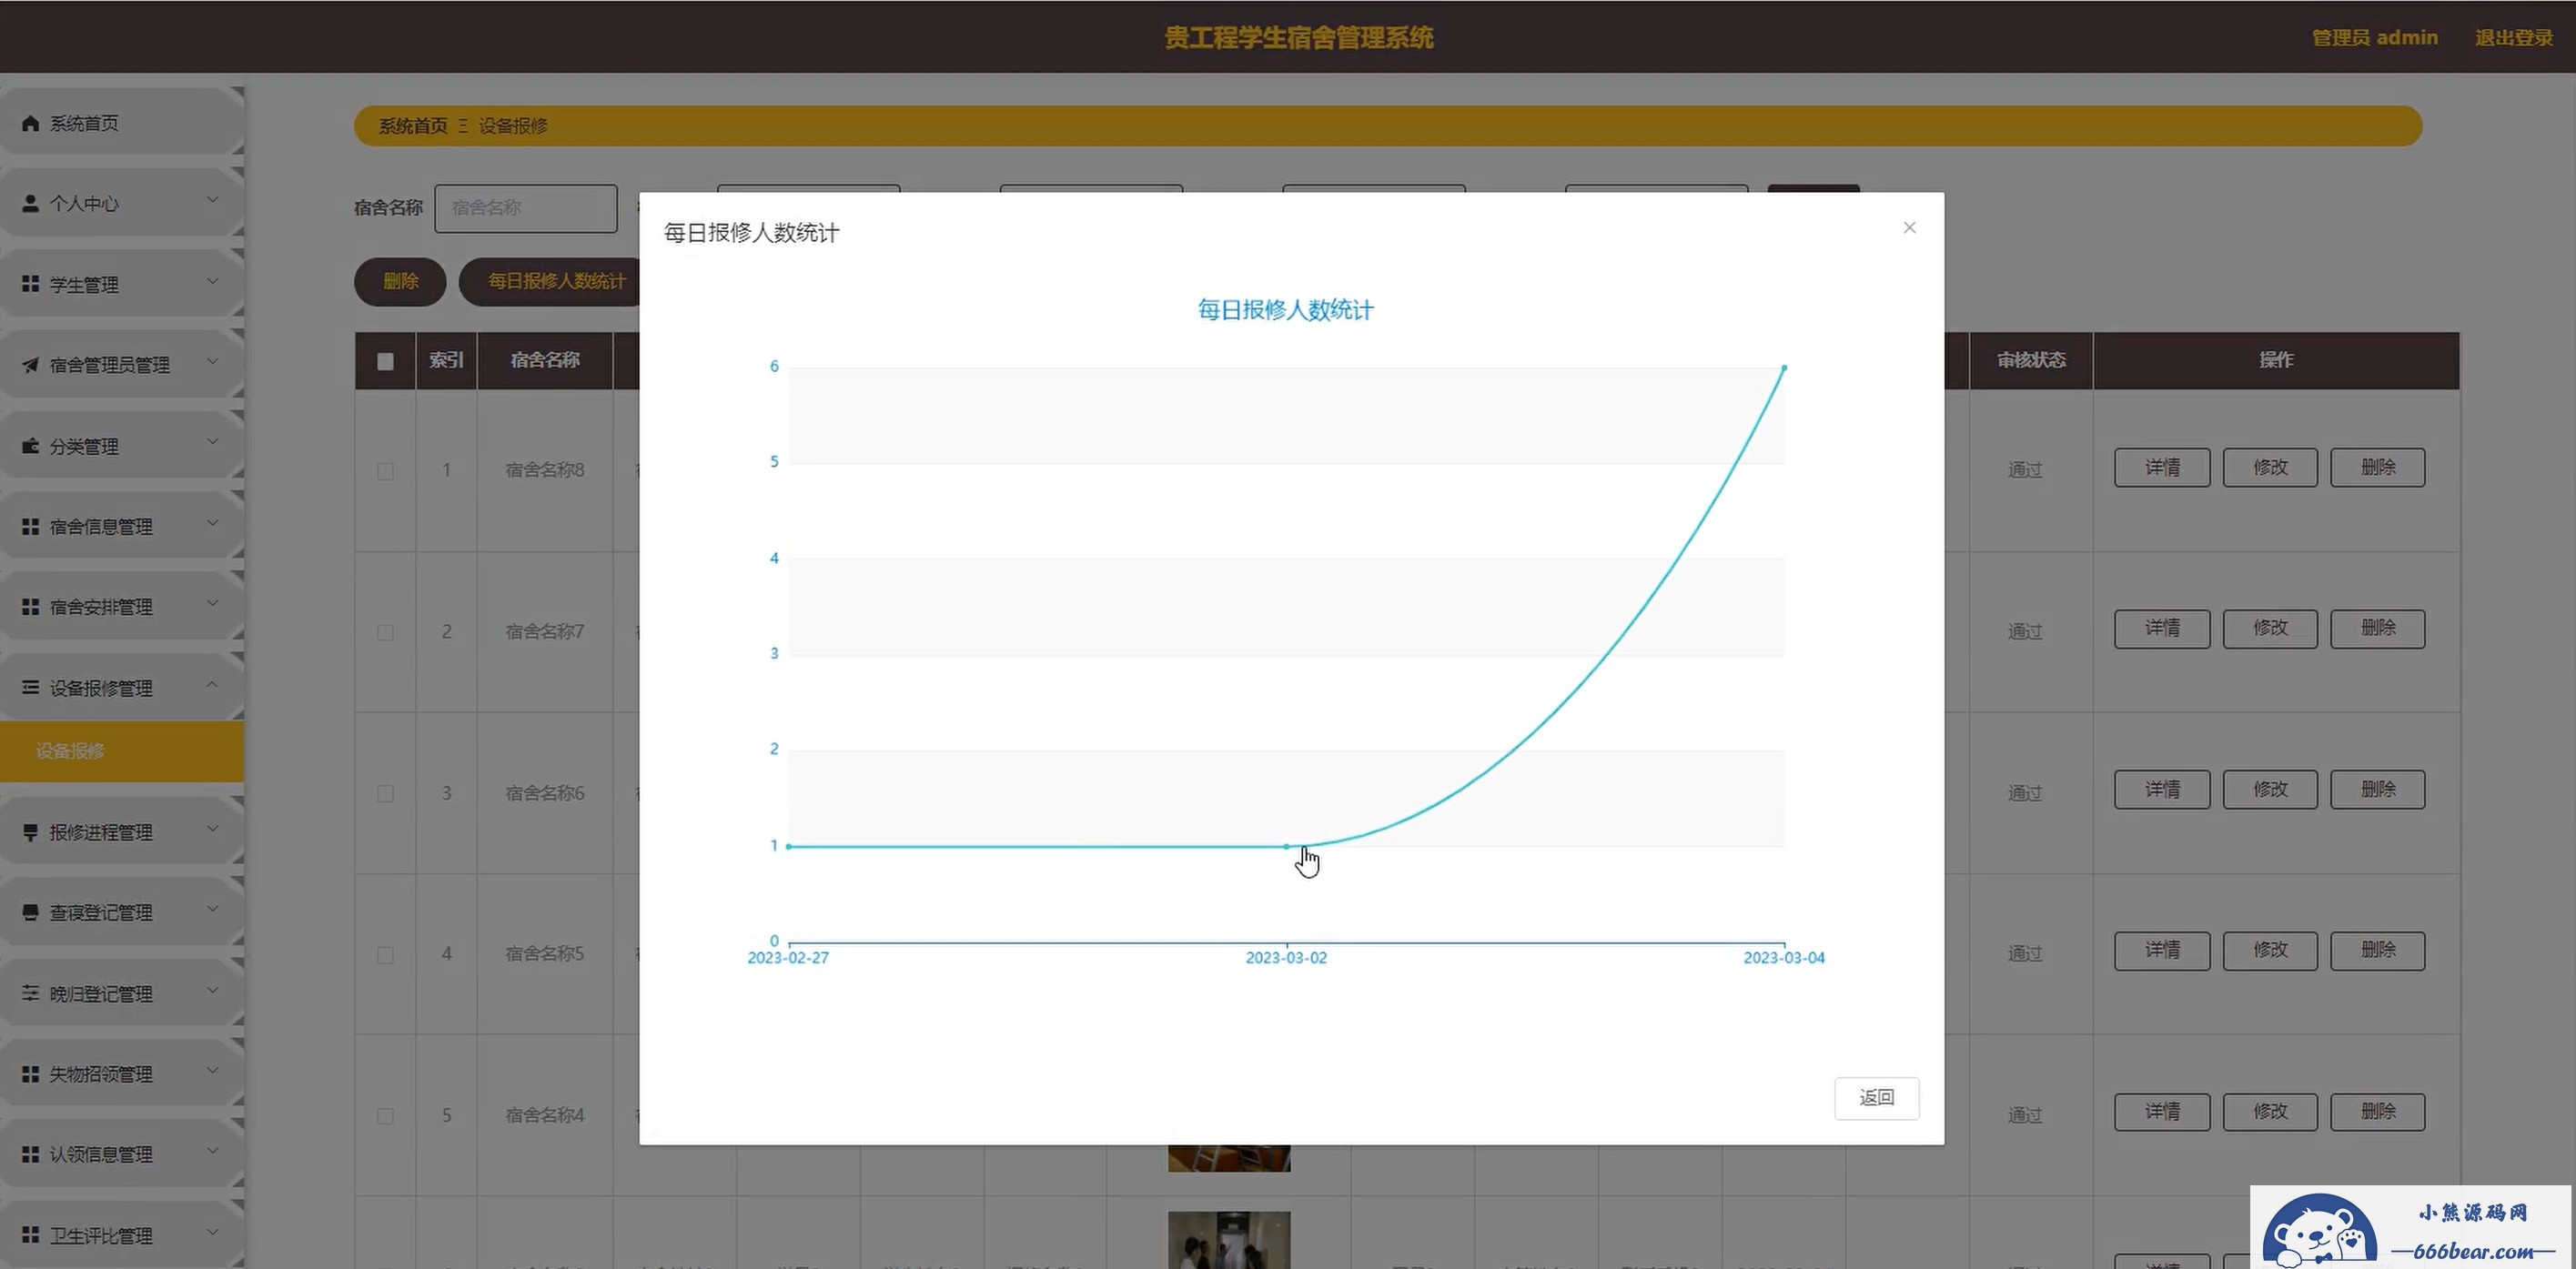Viewport: 2576px width, 1269px height.
Task: Click the 每日报修人数统计 toolbar button
Action: [x=549, y=282]
